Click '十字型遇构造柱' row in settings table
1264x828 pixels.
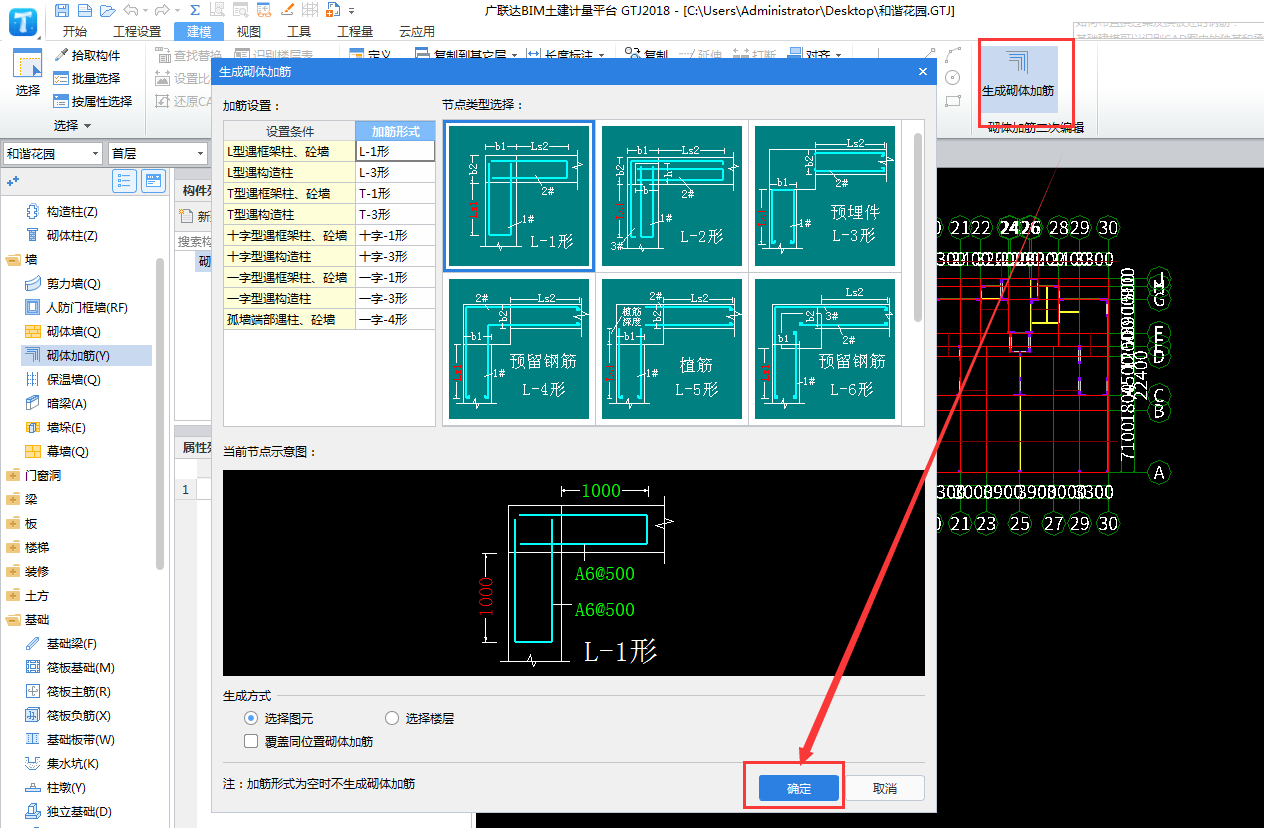point(289,256)
